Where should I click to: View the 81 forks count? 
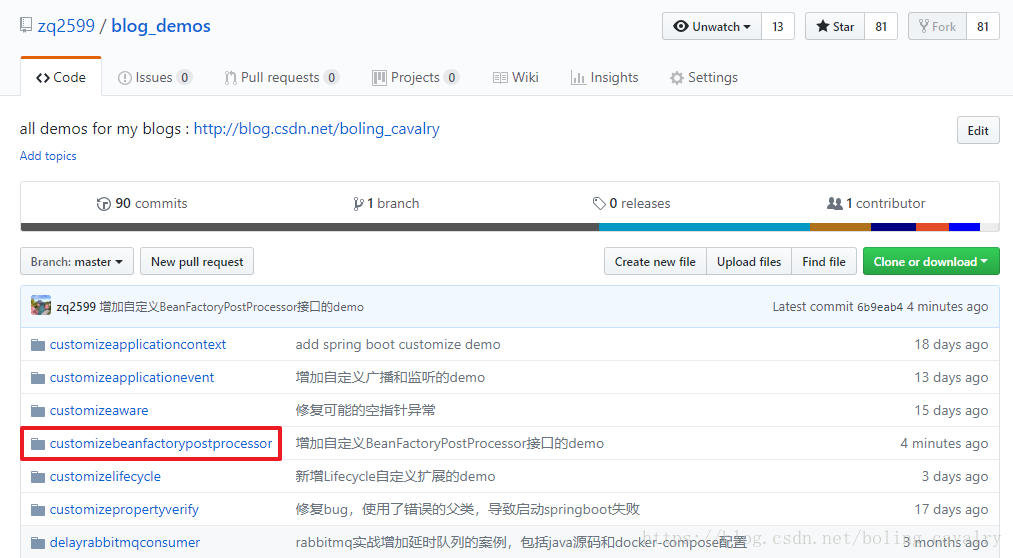[983, 26]
